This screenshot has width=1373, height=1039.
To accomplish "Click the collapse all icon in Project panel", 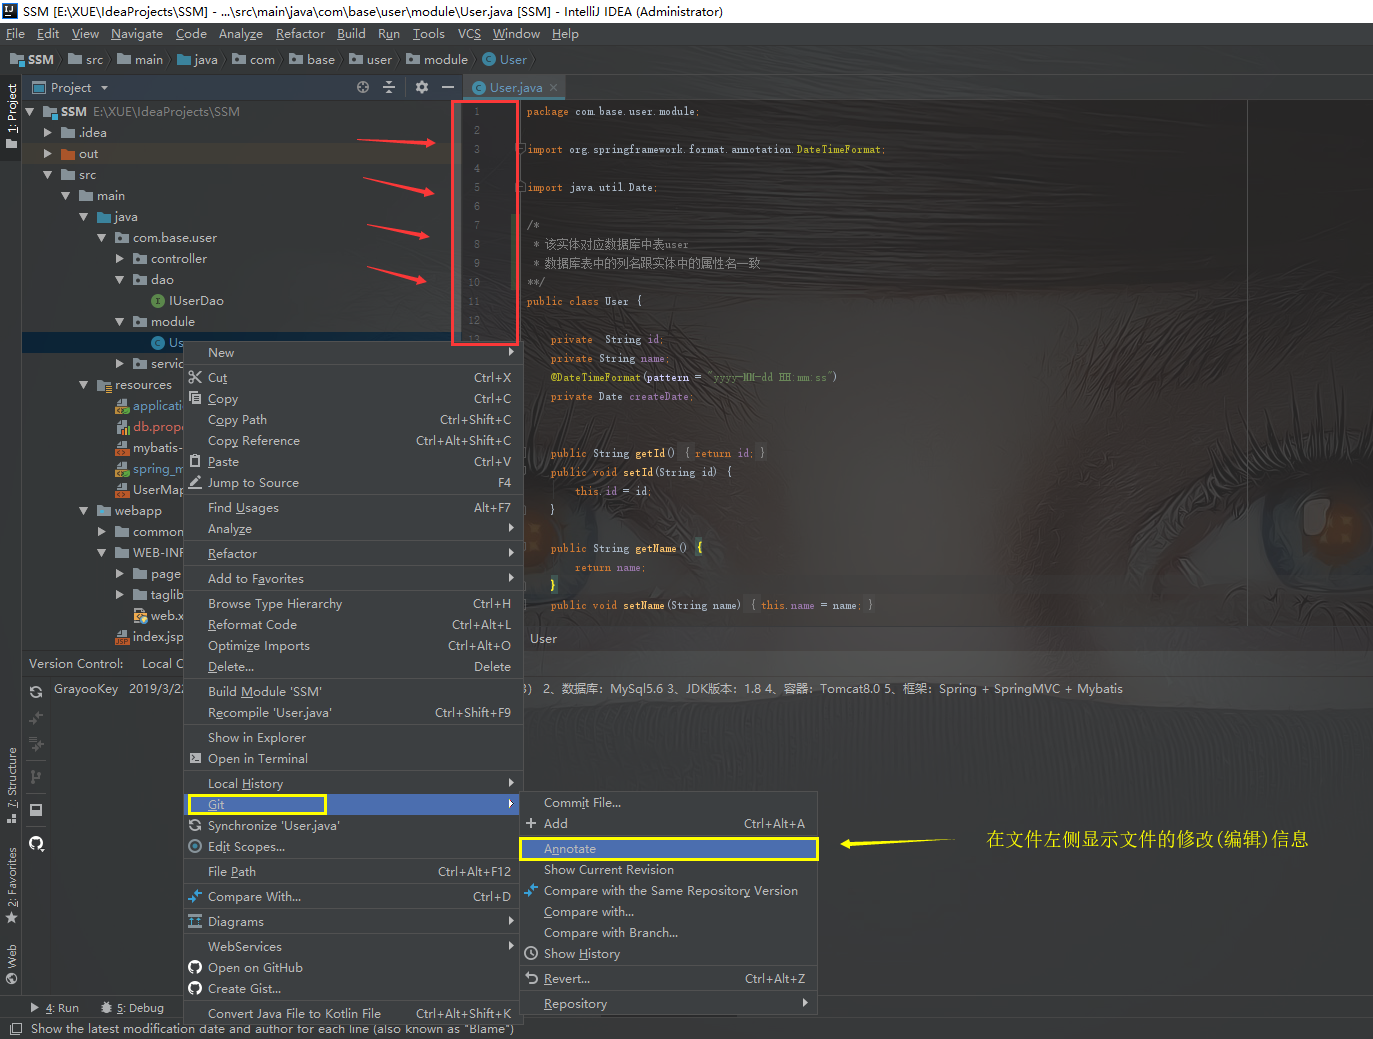I will (389, 87).
